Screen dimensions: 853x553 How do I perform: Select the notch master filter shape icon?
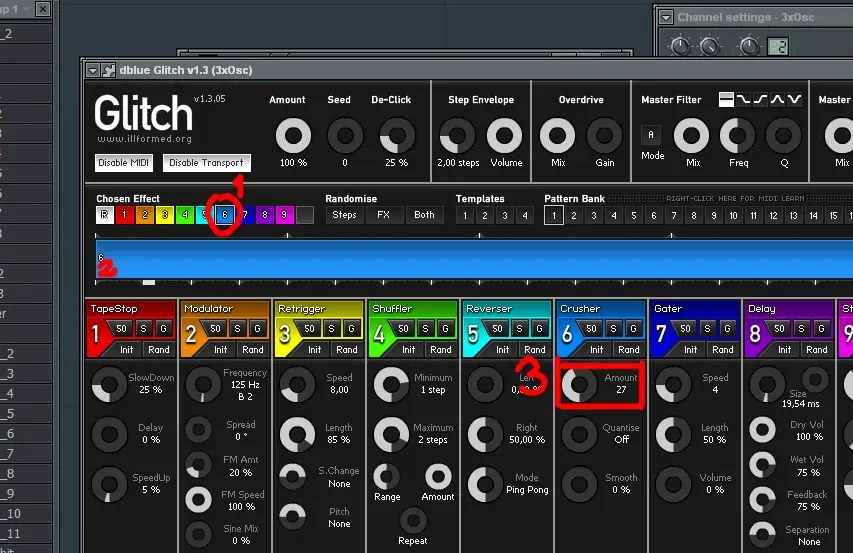pos(794,100)
